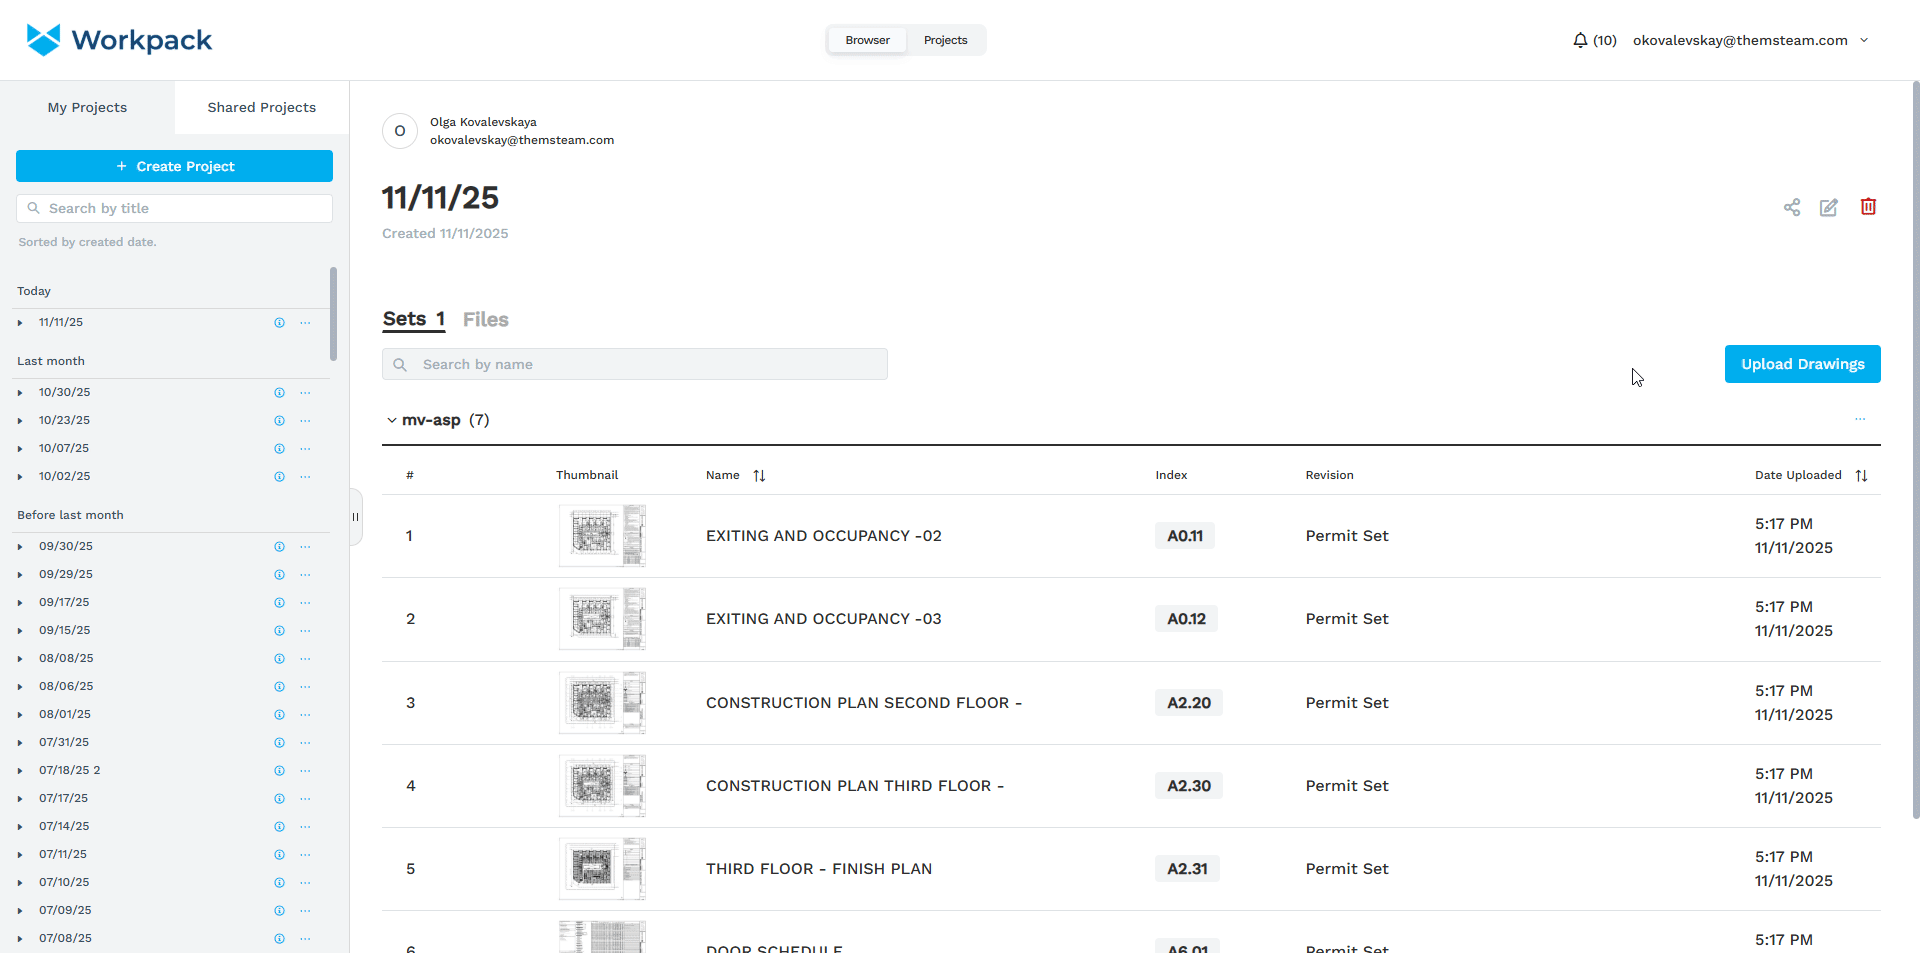The width and height of the screenshot is (1920, 953).
Task: Open the Files tab
Action: click(485, 320)
